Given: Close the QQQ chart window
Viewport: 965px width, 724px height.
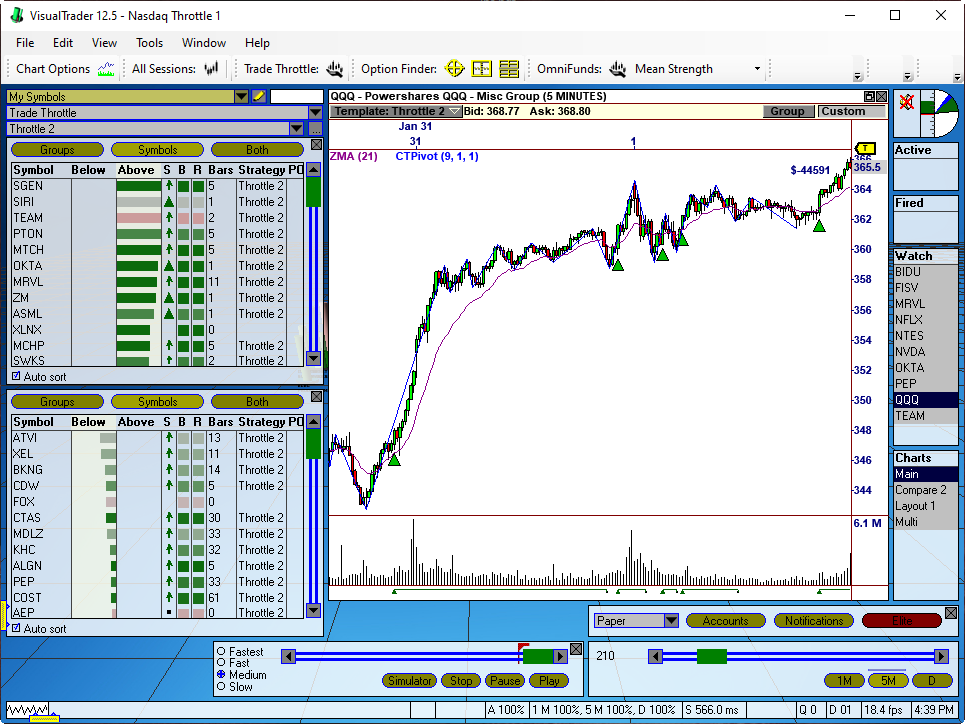Looking at the screenshot, I should (881, 96).
